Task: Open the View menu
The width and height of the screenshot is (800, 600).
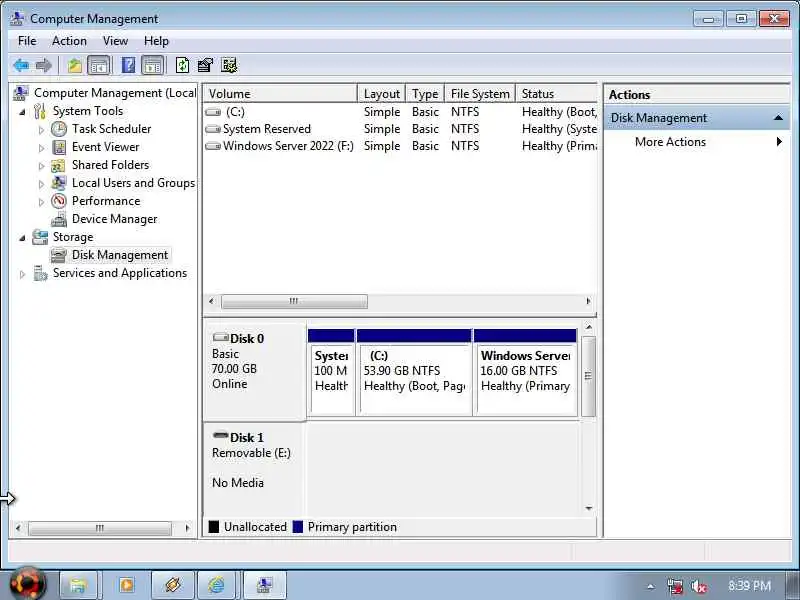Action: (115, 41)
